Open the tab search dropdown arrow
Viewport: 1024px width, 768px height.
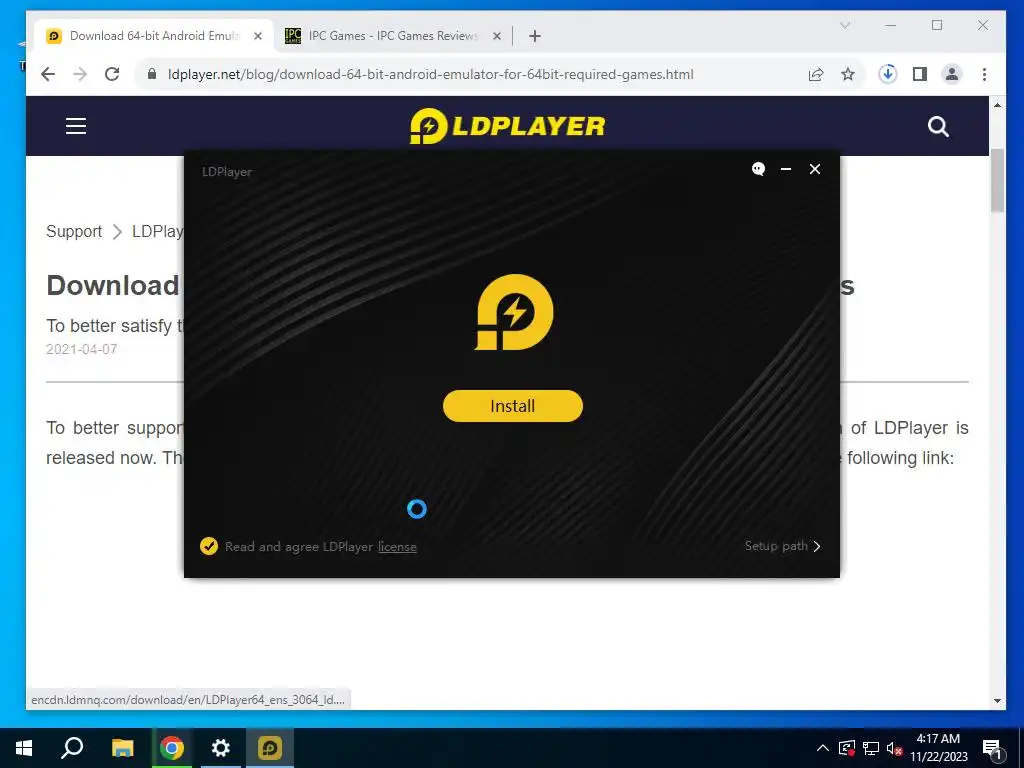(845, 25)
